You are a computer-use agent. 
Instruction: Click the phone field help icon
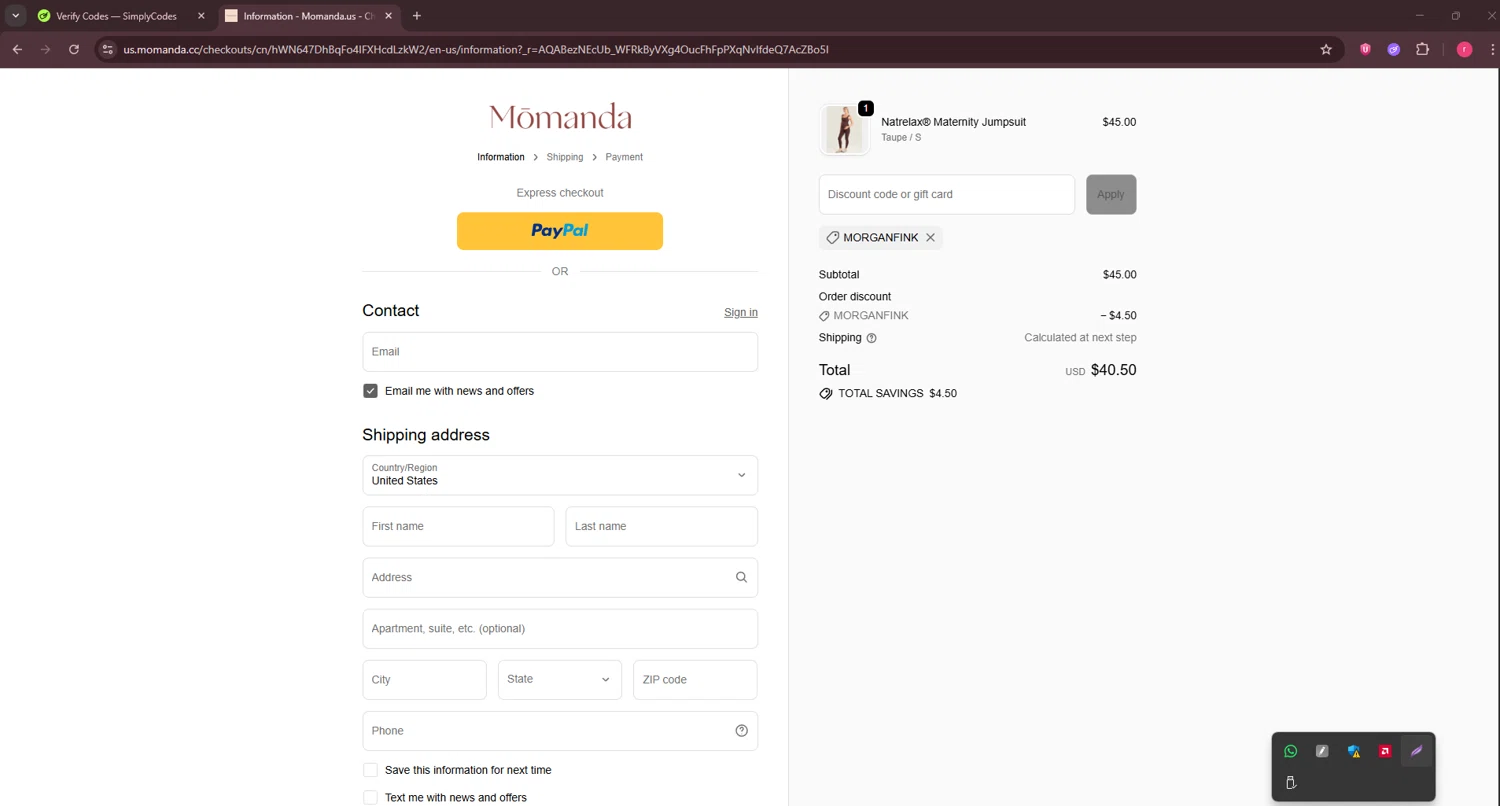741,731
